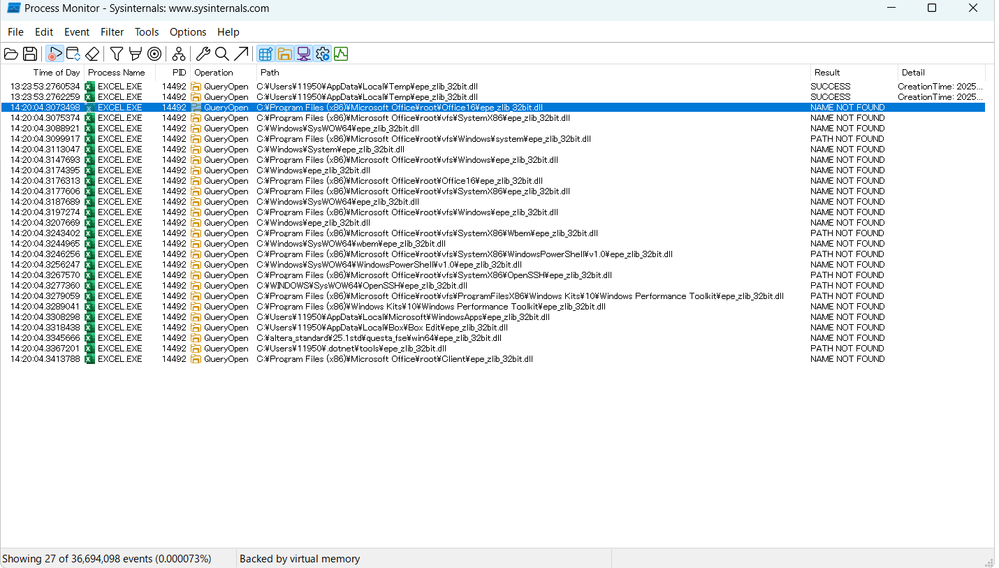Screen dimensions: 999x568
Task: Open the Options menu
Action: [188, 32]
